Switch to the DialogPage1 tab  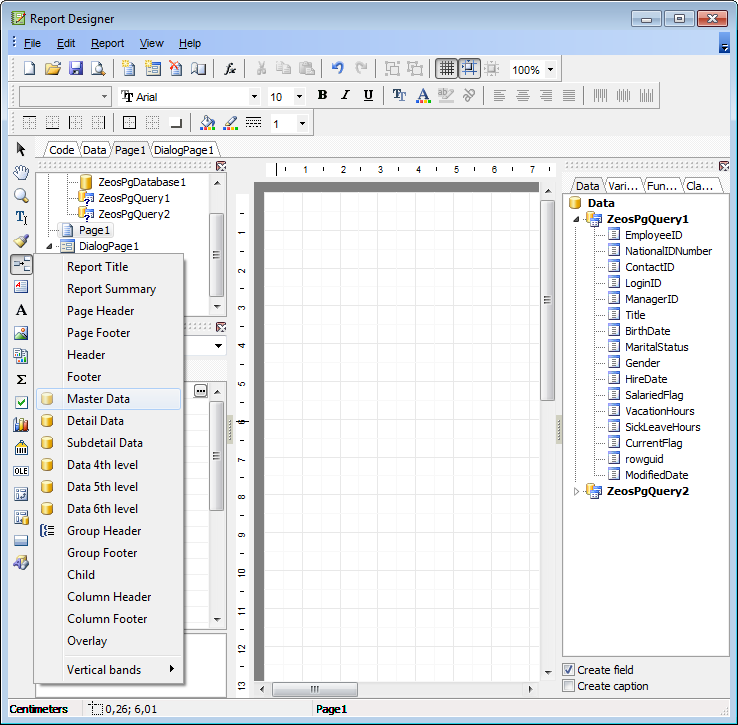[x=183, y=150]
